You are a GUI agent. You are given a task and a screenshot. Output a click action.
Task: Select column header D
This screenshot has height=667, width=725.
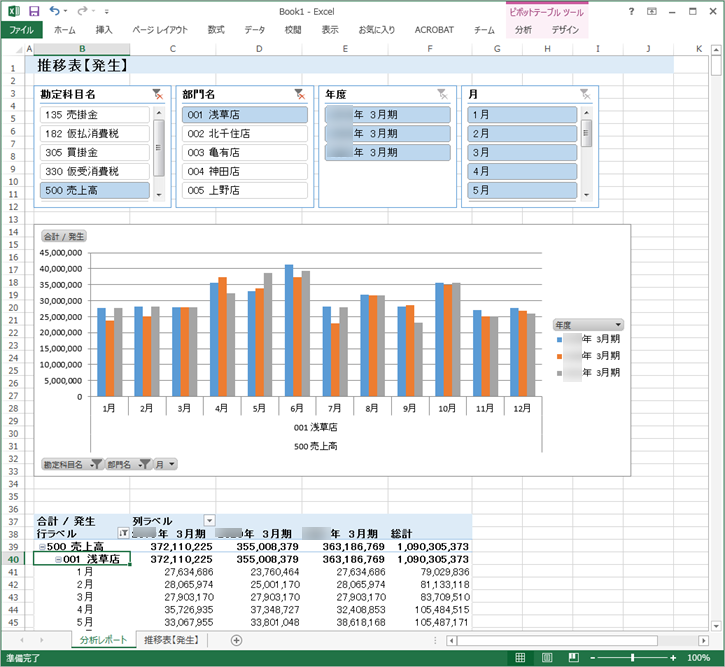pos(259,49)
